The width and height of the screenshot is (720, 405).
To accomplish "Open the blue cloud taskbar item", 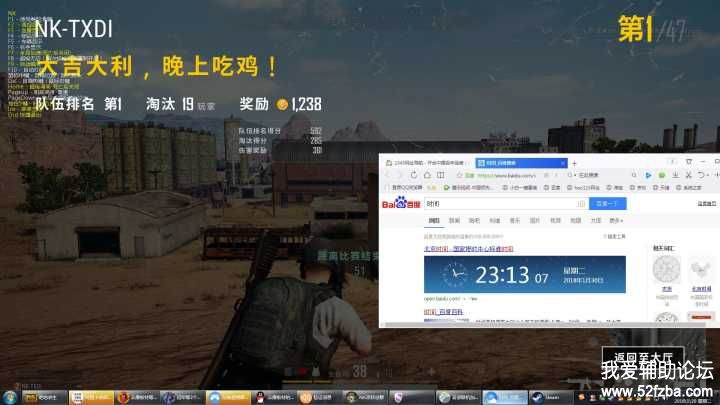I will (x=228, y=398).
